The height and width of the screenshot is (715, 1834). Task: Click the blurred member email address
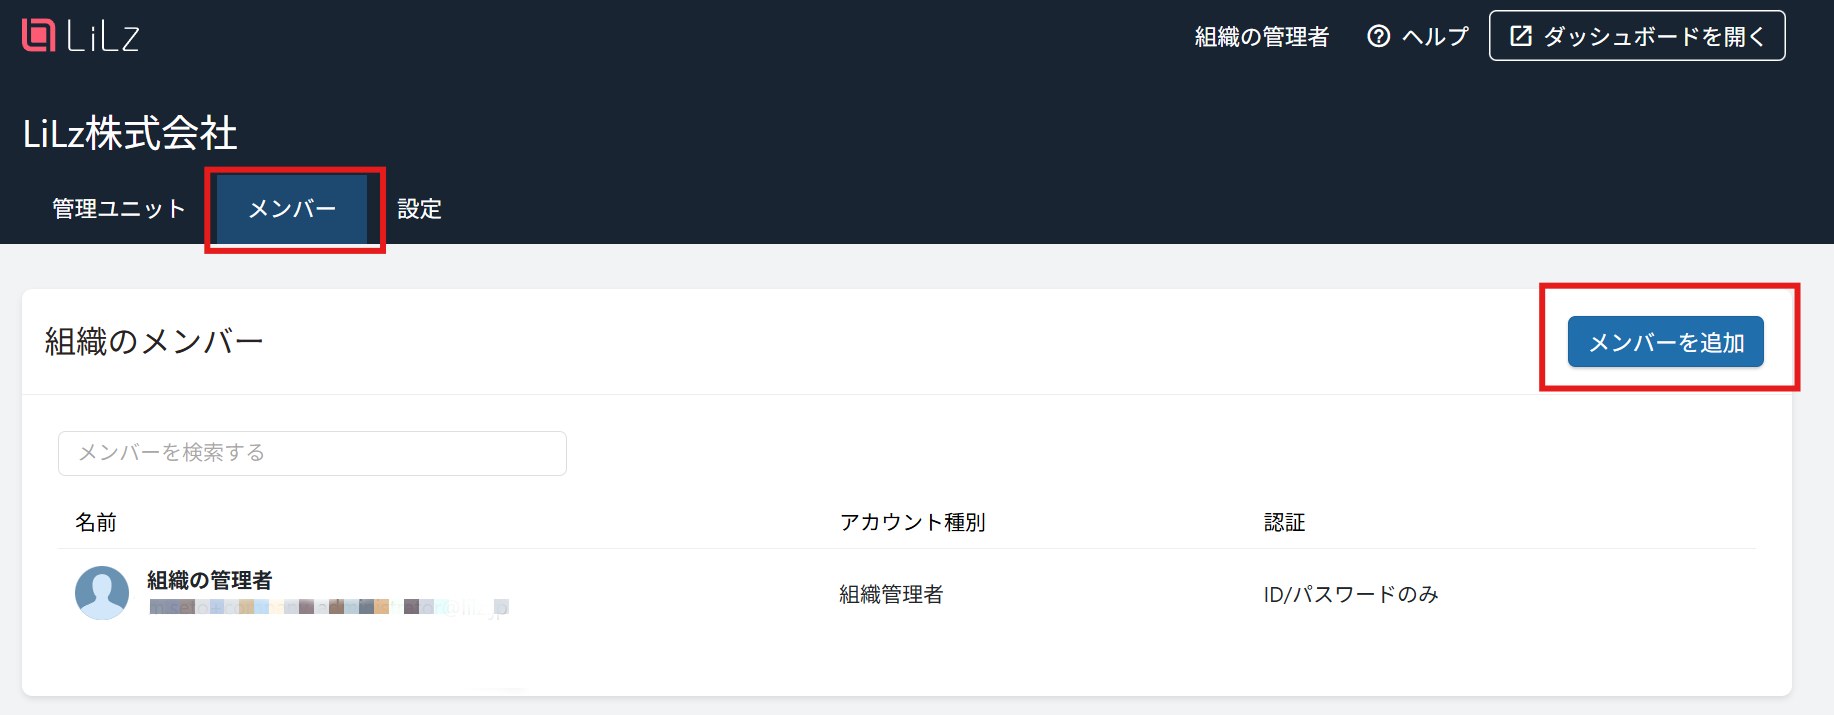tap(329, 607)
